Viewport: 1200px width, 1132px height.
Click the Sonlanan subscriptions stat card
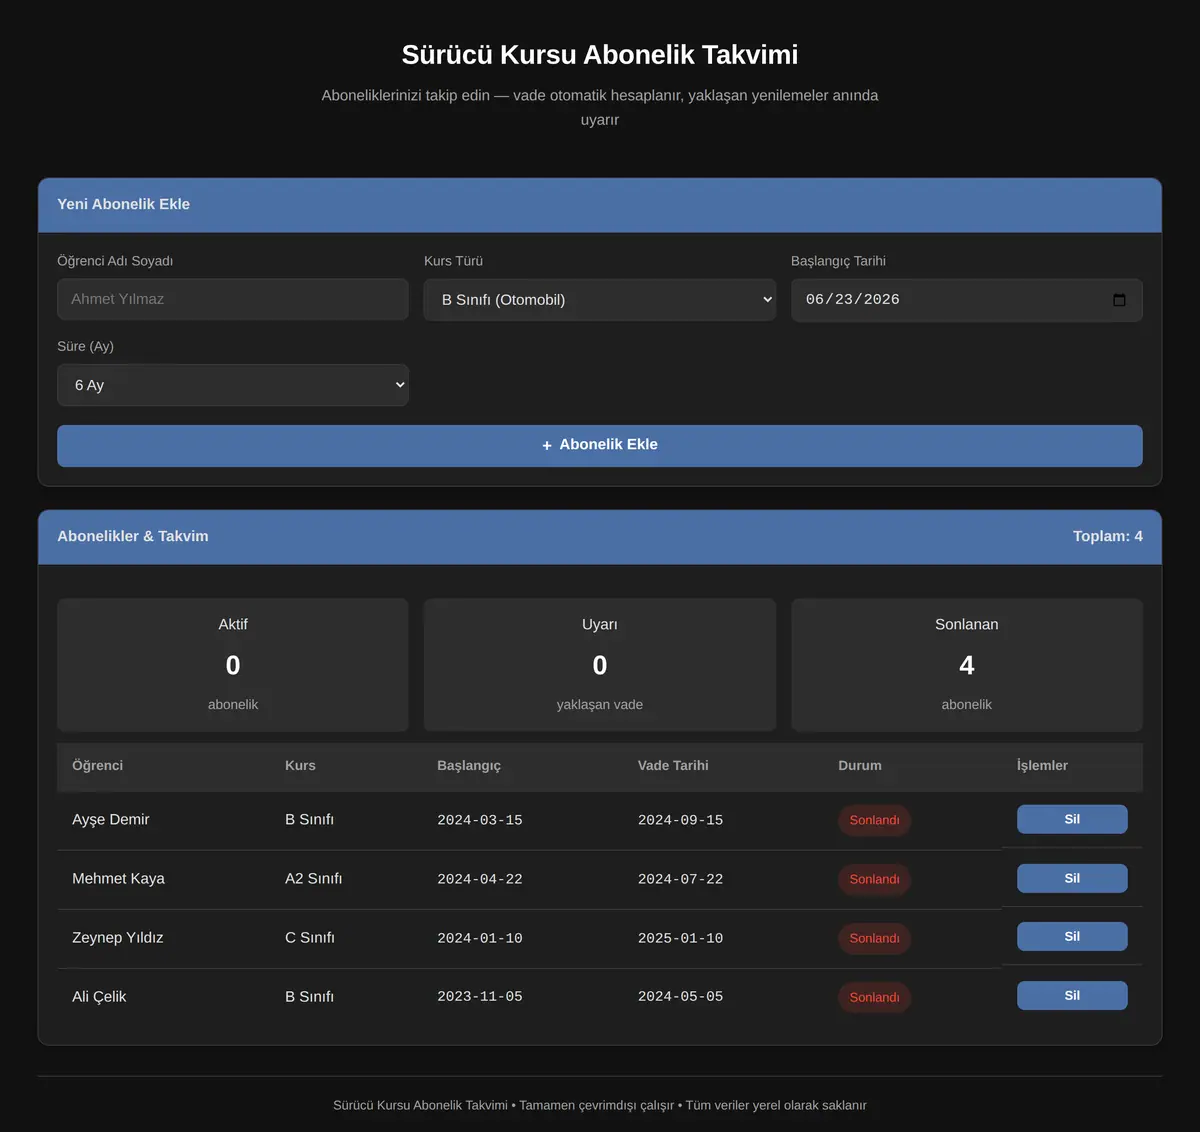coord(967,665)
